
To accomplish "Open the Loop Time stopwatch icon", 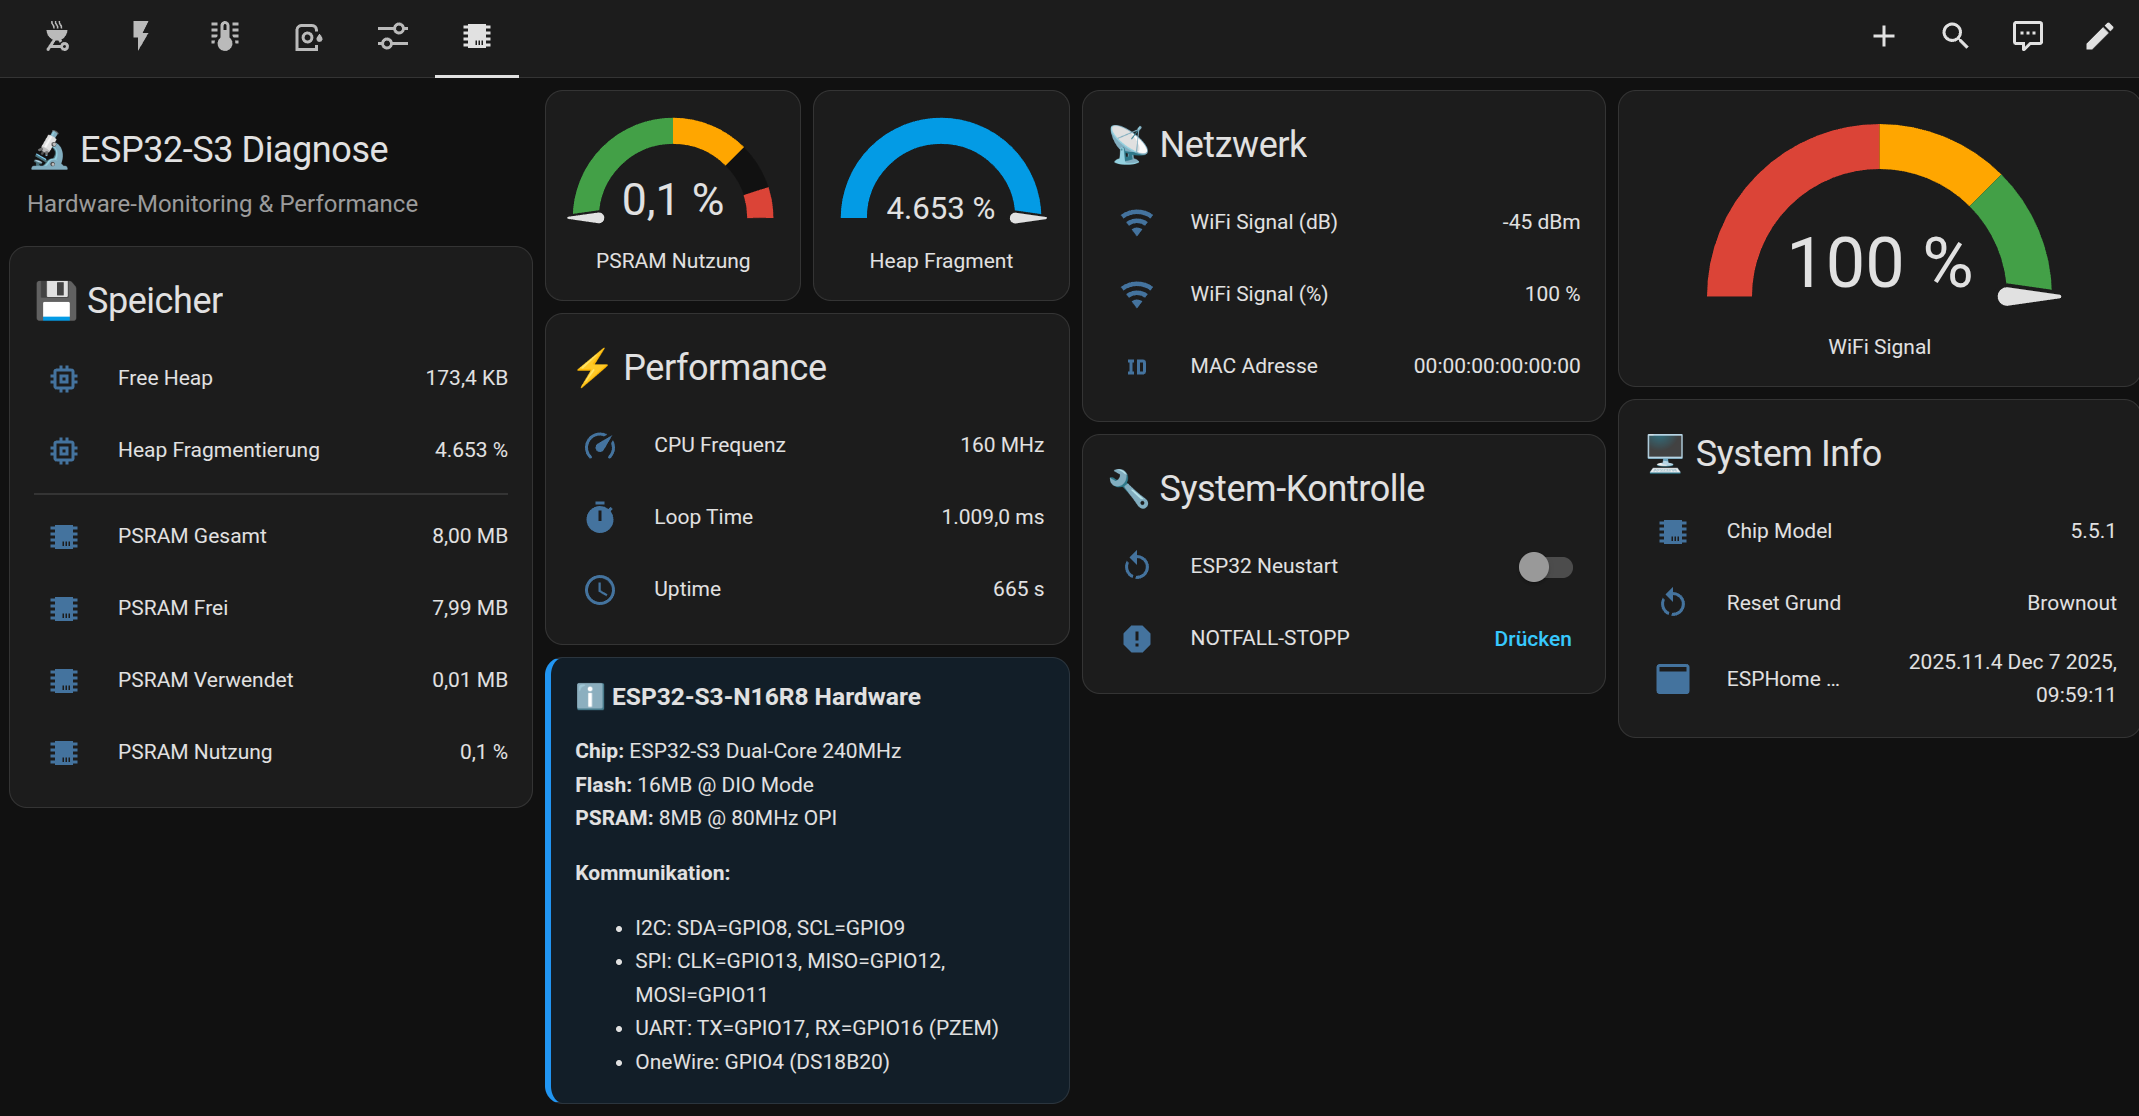I will point(600,517).
